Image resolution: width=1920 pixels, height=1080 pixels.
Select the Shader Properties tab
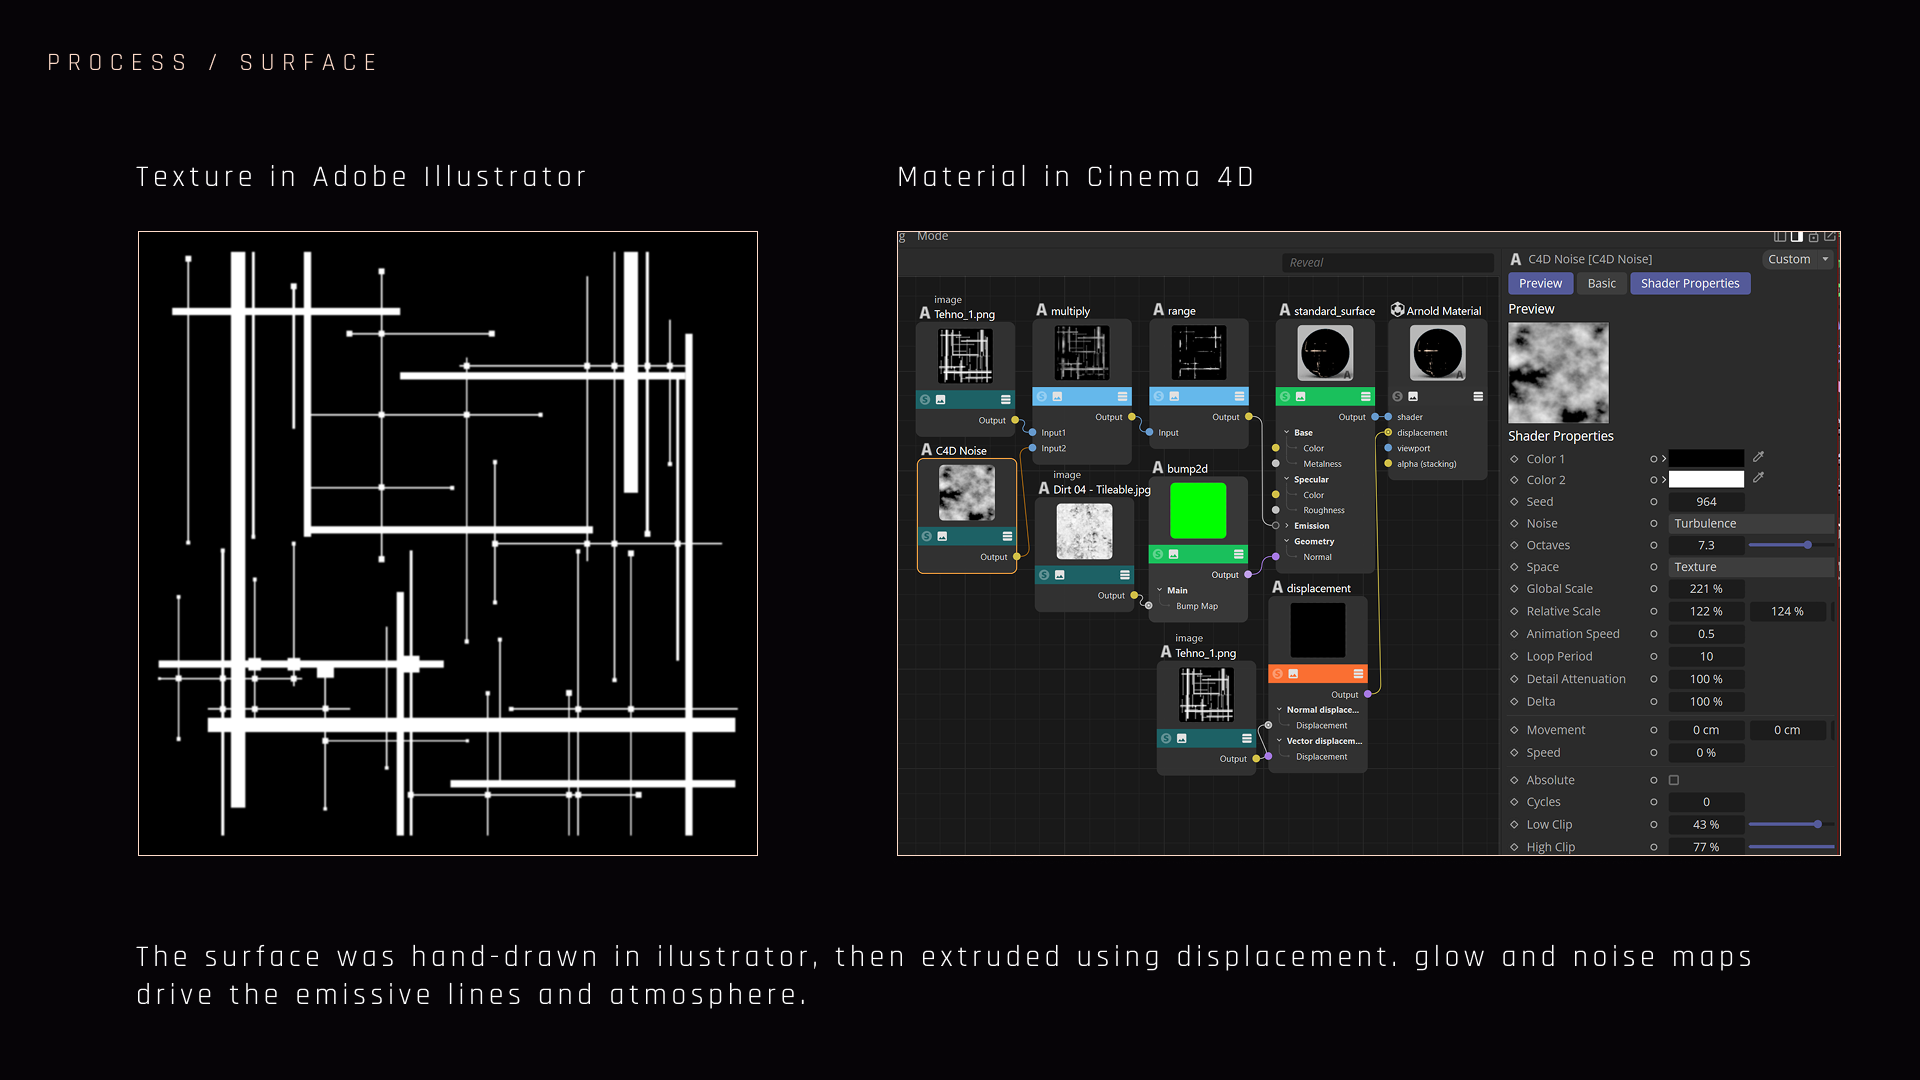click(x=1690, y=284)
